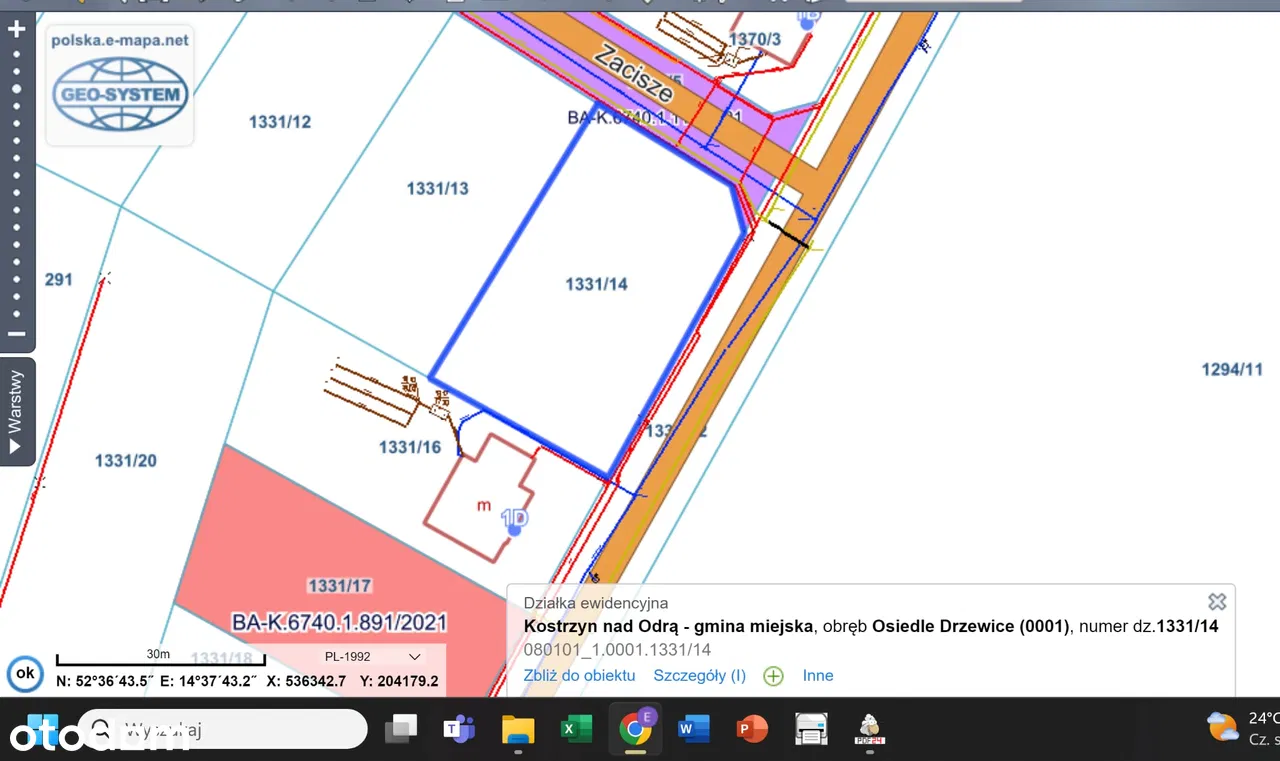The height and width of the screenshot is (761, 1280).
Task: Open the PL-1992 coordinate system dropdown
Action: click(372, 657)
